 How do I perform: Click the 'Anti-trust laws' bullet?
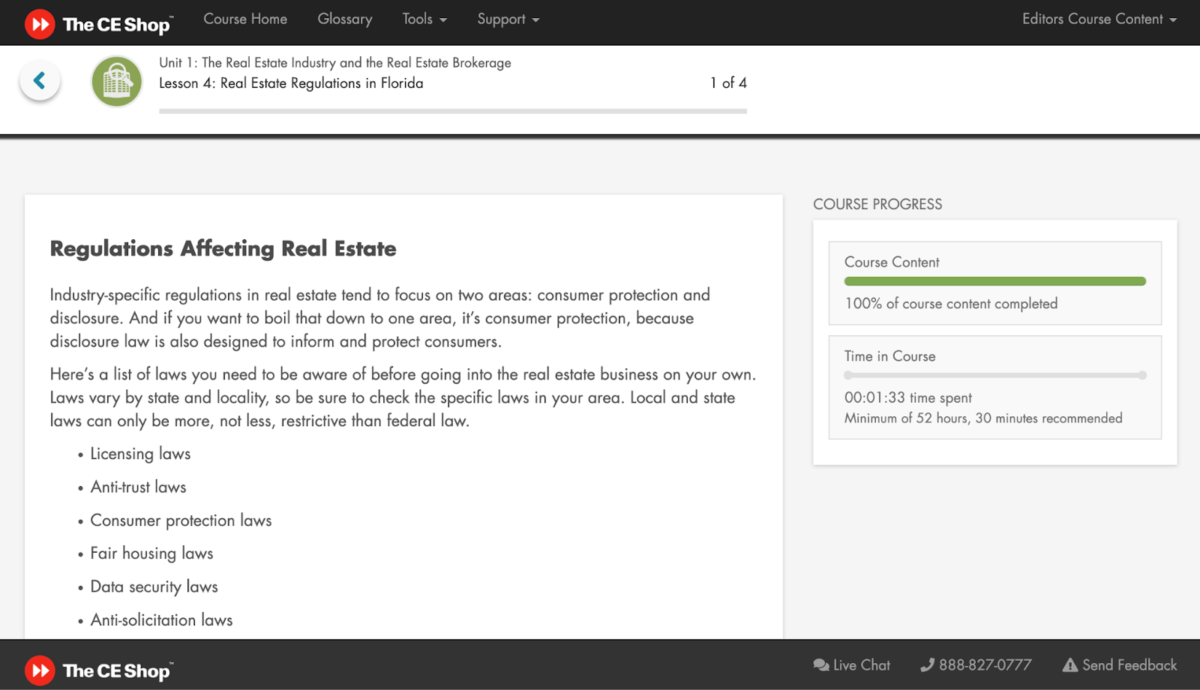138,487
